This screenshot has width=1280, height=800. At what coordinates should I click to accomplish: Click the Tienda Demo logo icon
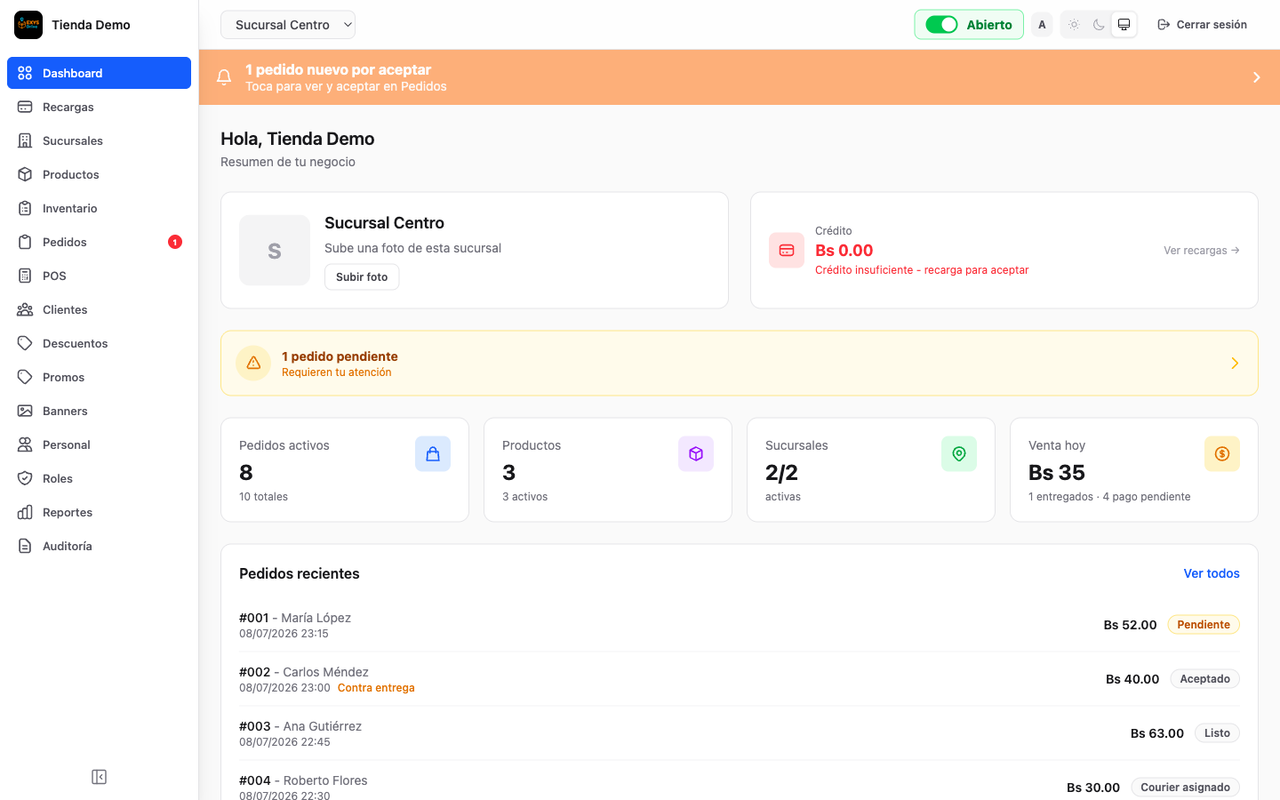point(28,25)
